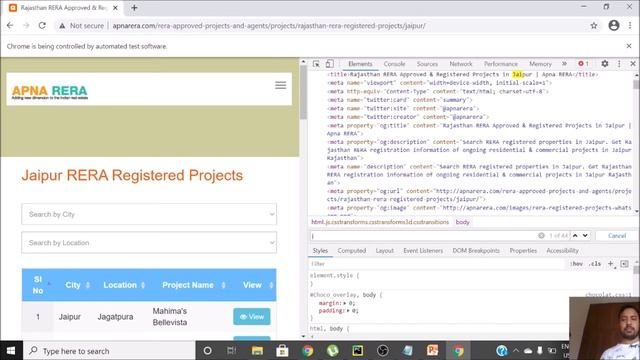Select the Styles pane tab

[320, 251]
